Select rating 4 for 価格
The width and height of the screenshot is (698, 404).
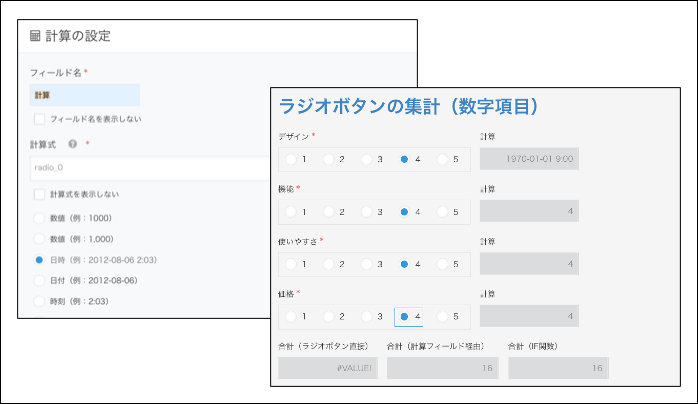click(404, 316)
